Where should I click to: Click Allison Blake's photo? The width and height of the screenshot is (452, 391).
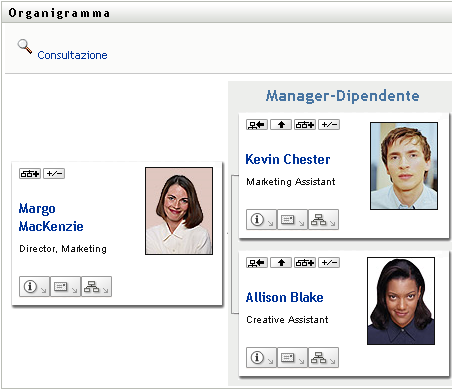(401, 301)
